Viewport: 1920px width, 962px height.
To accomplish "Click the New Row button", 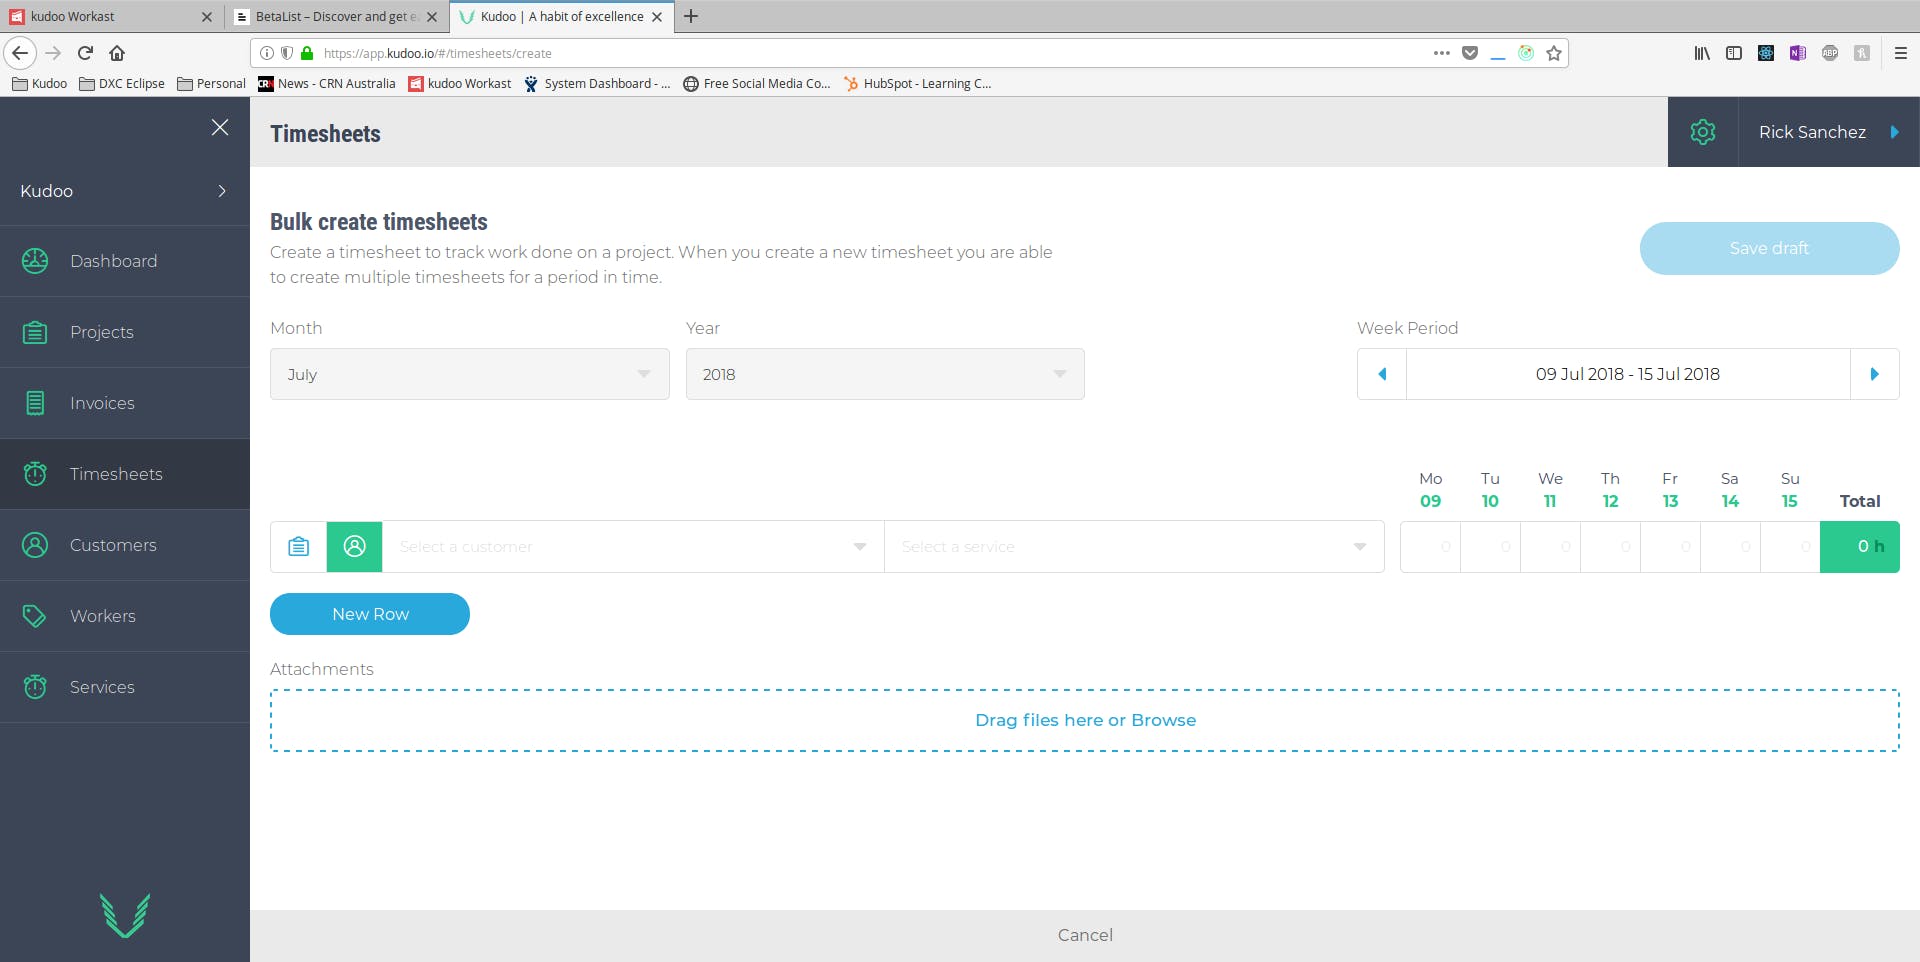I will 370,614.
